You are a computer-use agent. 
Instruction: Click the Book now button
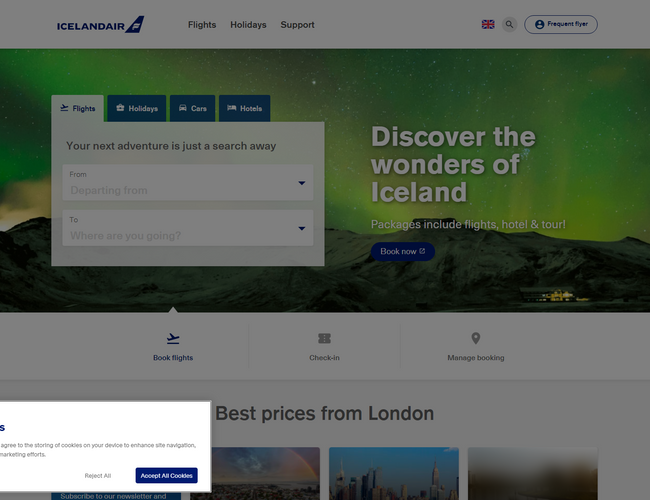pyautogui.click(x=403, y=251)
